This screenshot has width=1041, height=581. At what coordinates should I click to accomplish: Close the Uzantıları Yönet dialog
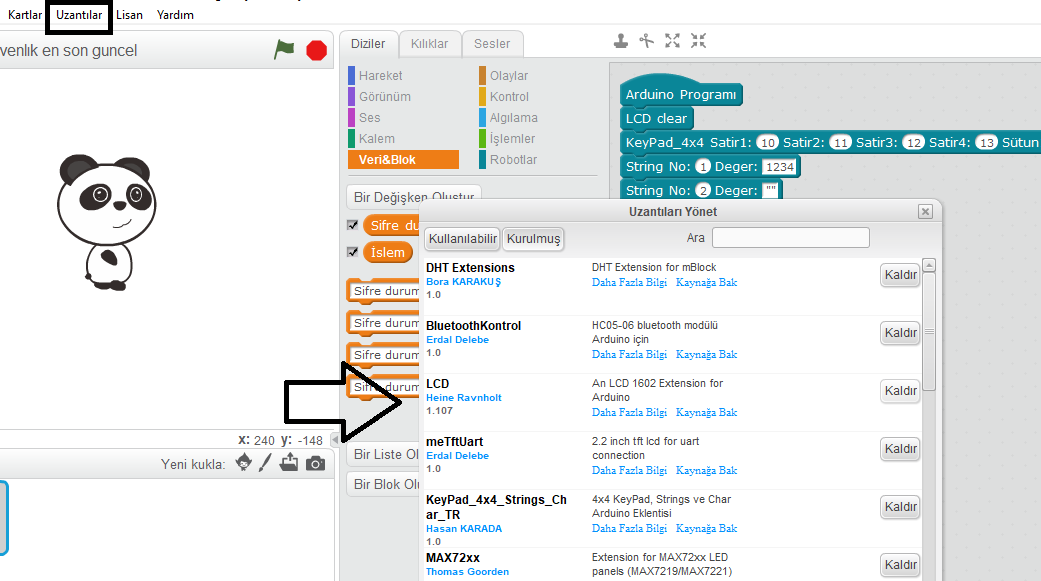click(x=925, y=212)
